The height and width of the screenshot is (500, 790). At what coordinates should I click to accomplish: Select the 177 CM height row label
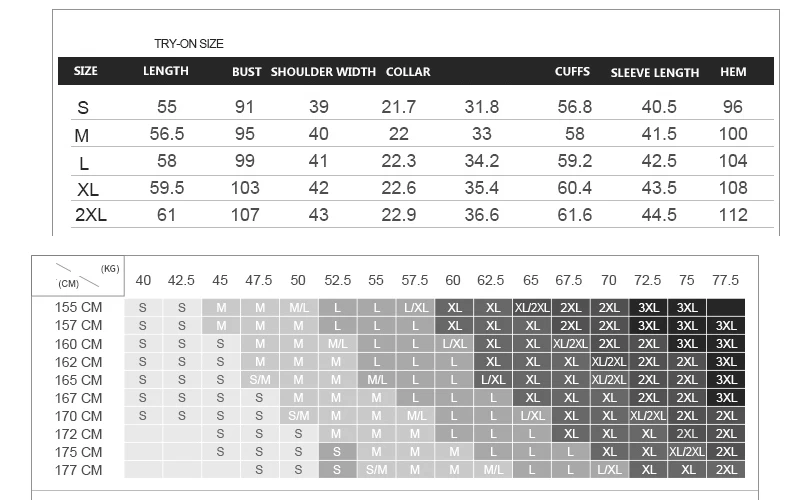click(78, 470)
